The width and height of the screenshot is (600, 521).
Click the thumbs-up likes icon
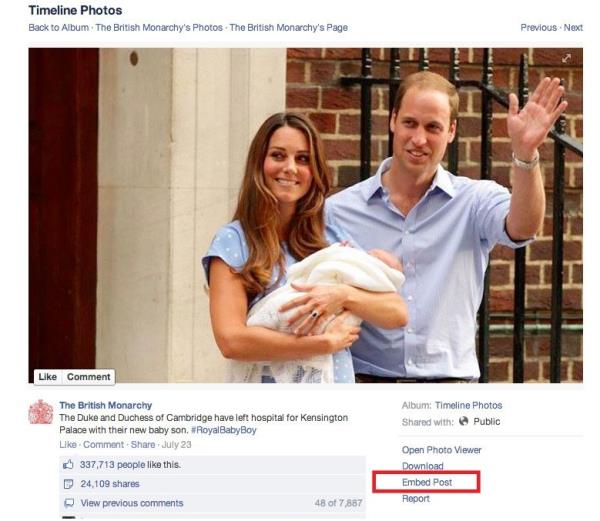[68, 464]
